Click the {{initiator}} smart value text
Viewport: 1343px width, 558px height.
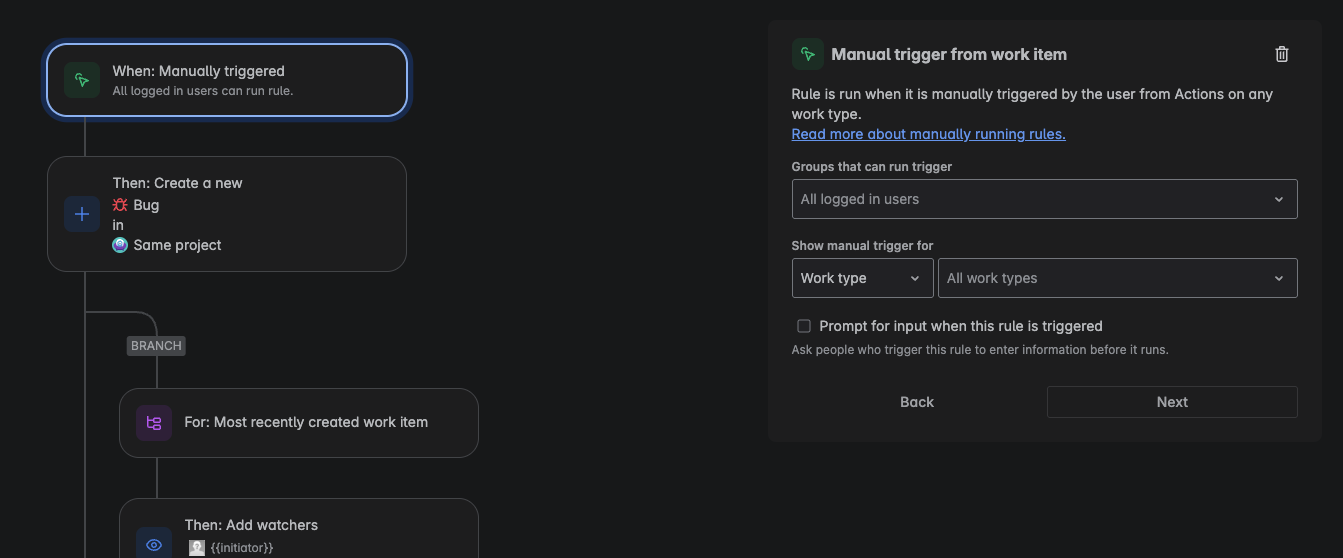[x=242, y=548]
